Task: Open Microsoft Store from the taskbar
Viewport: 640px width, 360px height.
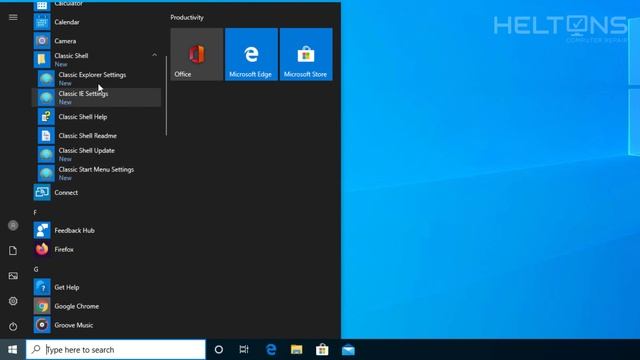Action: [322, 350]
